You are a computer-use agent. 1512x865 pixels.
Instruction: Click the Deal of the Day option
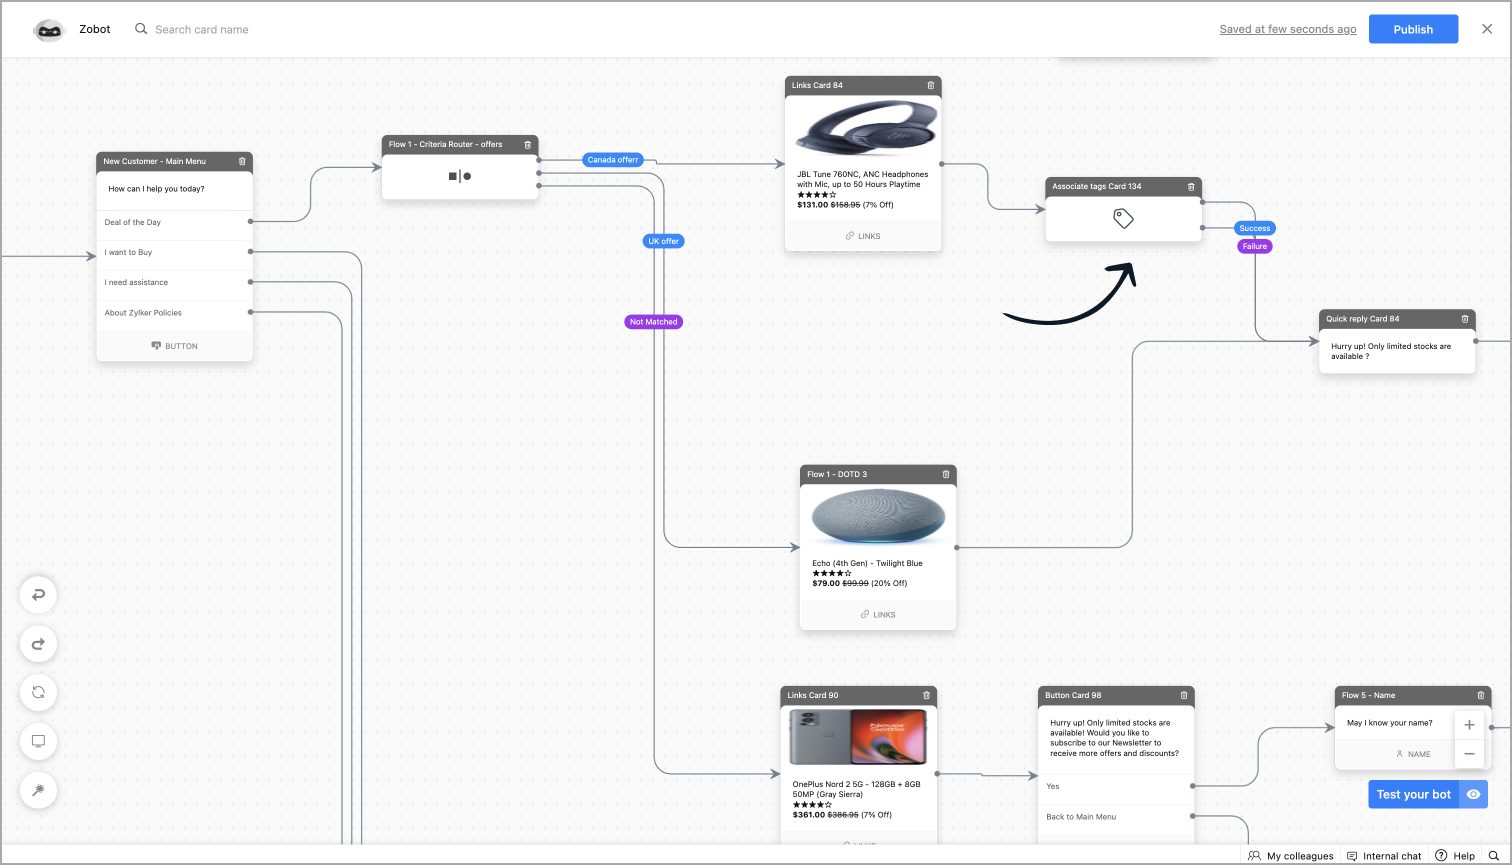click(x=174, y=222)
